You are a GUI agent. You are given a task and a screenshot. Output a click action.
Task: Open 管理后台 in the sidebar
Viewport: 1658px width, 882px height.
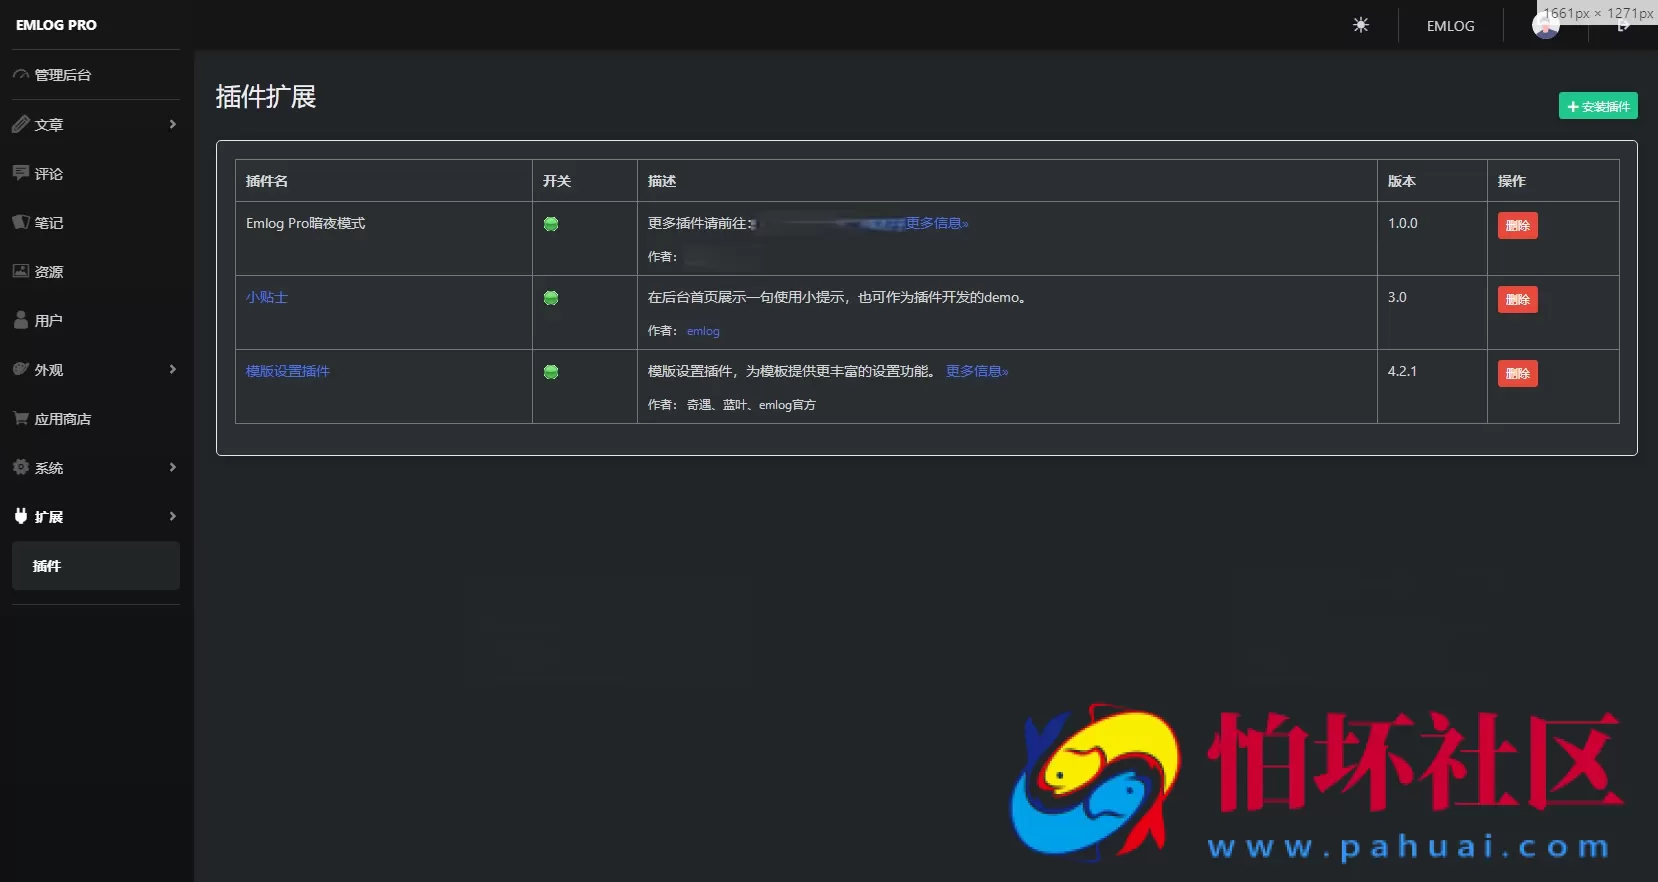tap(62, 75)
